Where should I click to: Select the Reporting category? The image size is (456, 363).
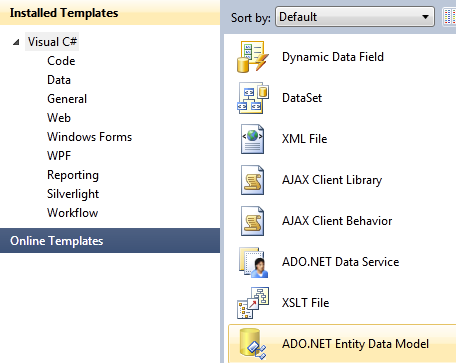pos(73,175)
